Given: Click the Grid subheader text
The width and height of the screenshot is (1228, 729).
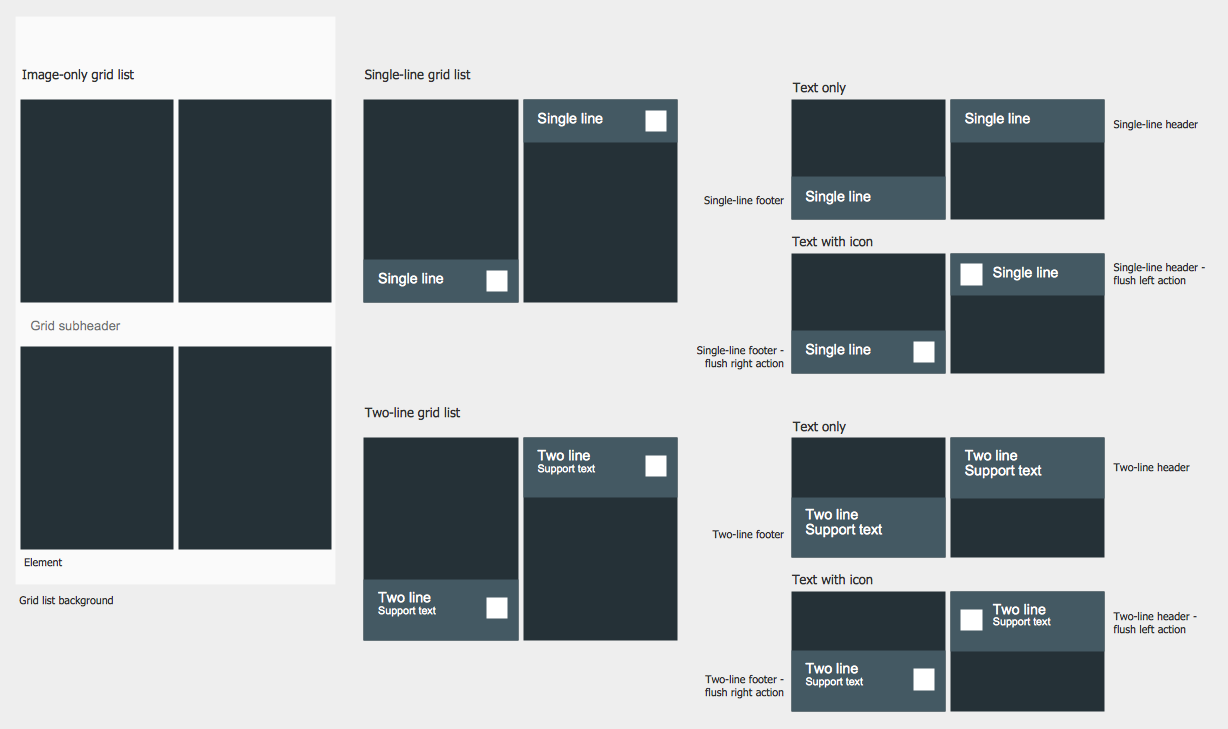Looking at the screenshot, I should pos(75,326).
